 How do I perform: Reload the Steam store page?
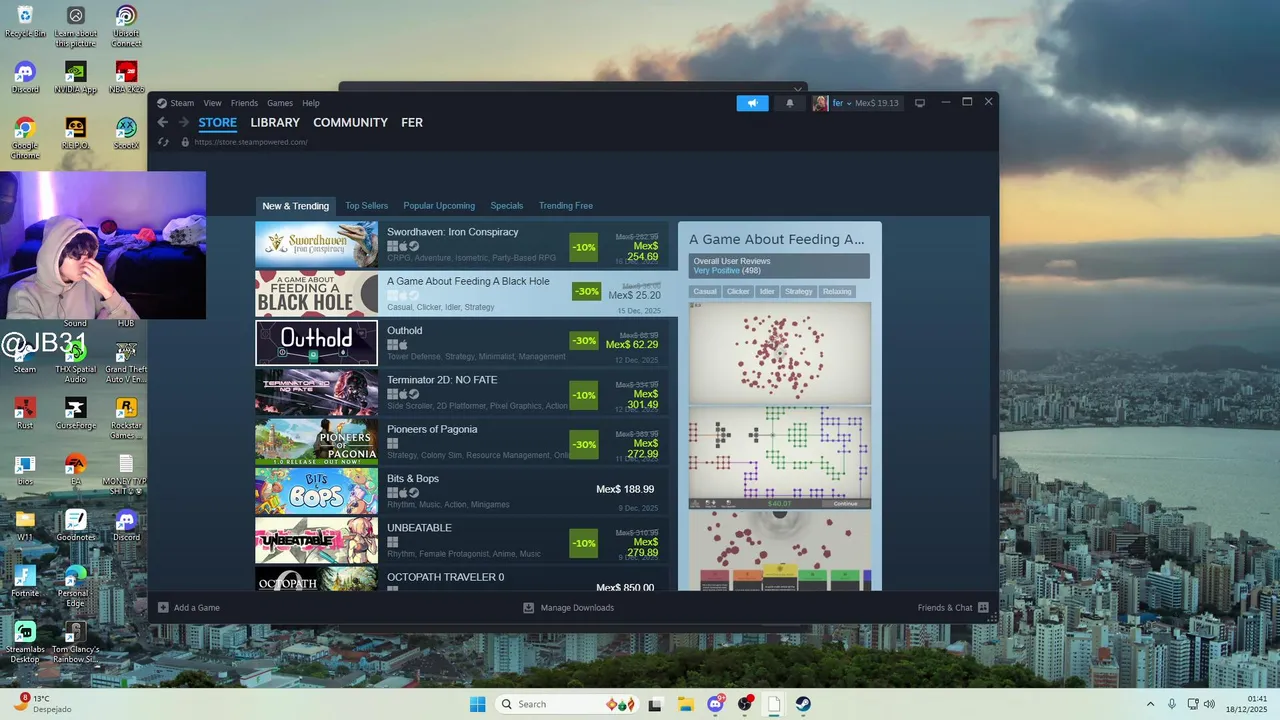[x=163, y=142]
